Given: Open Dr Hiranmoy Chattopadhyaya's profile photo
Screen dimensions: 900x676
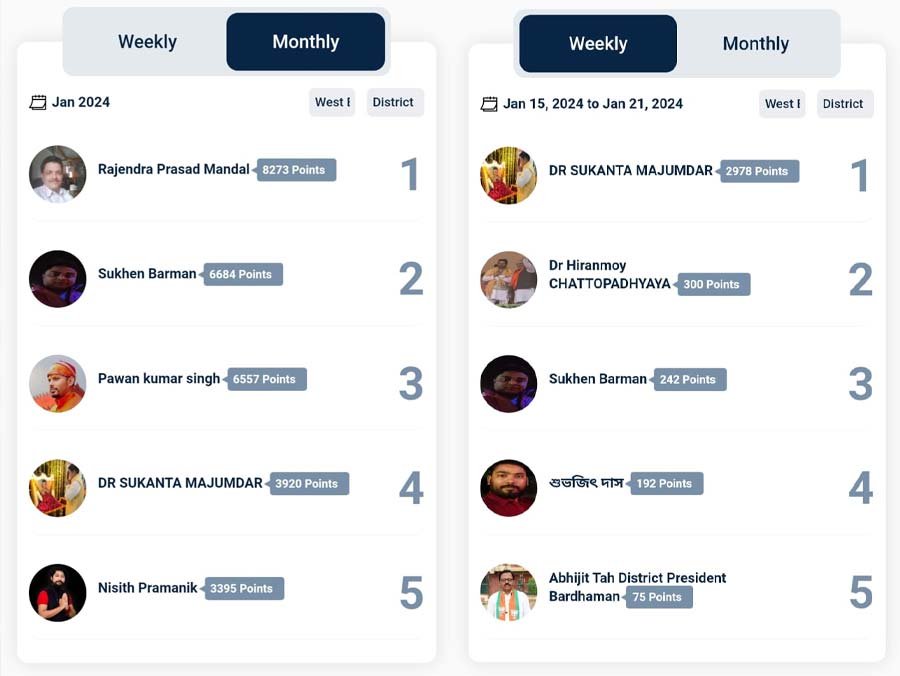Looking at the screenshot, I should coord(509,279).
